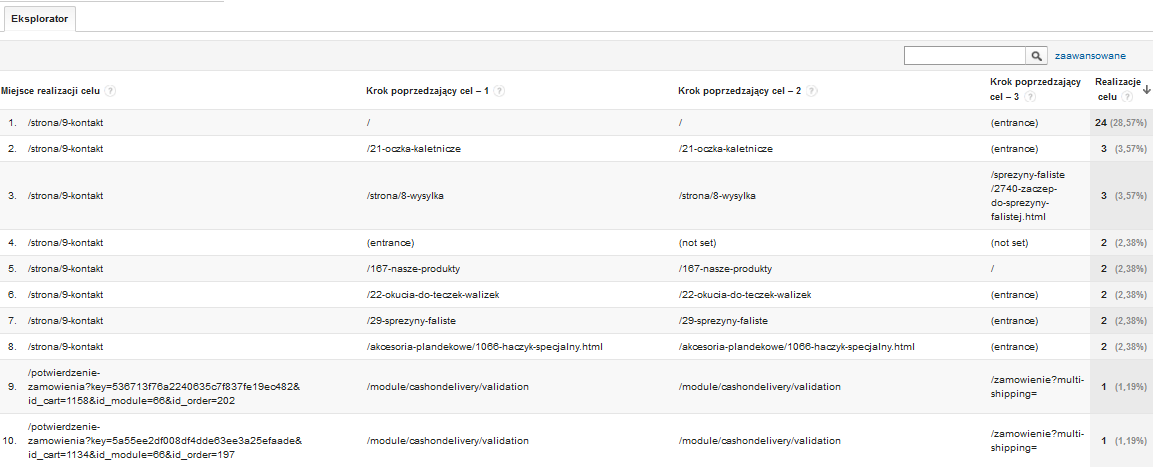Click Miejsce realizacji celu column header

pyautogui.click(x=51, y=91)
